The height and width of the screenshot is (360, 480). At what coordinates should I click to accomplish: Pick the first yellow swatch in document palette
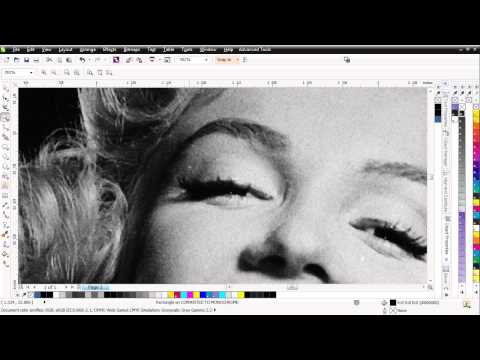coord(171,295)
